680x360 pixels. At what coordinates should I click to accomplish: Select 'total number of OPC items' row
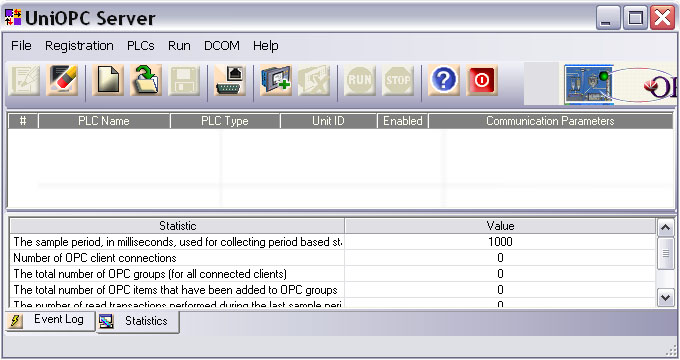(x=333, y=290)
